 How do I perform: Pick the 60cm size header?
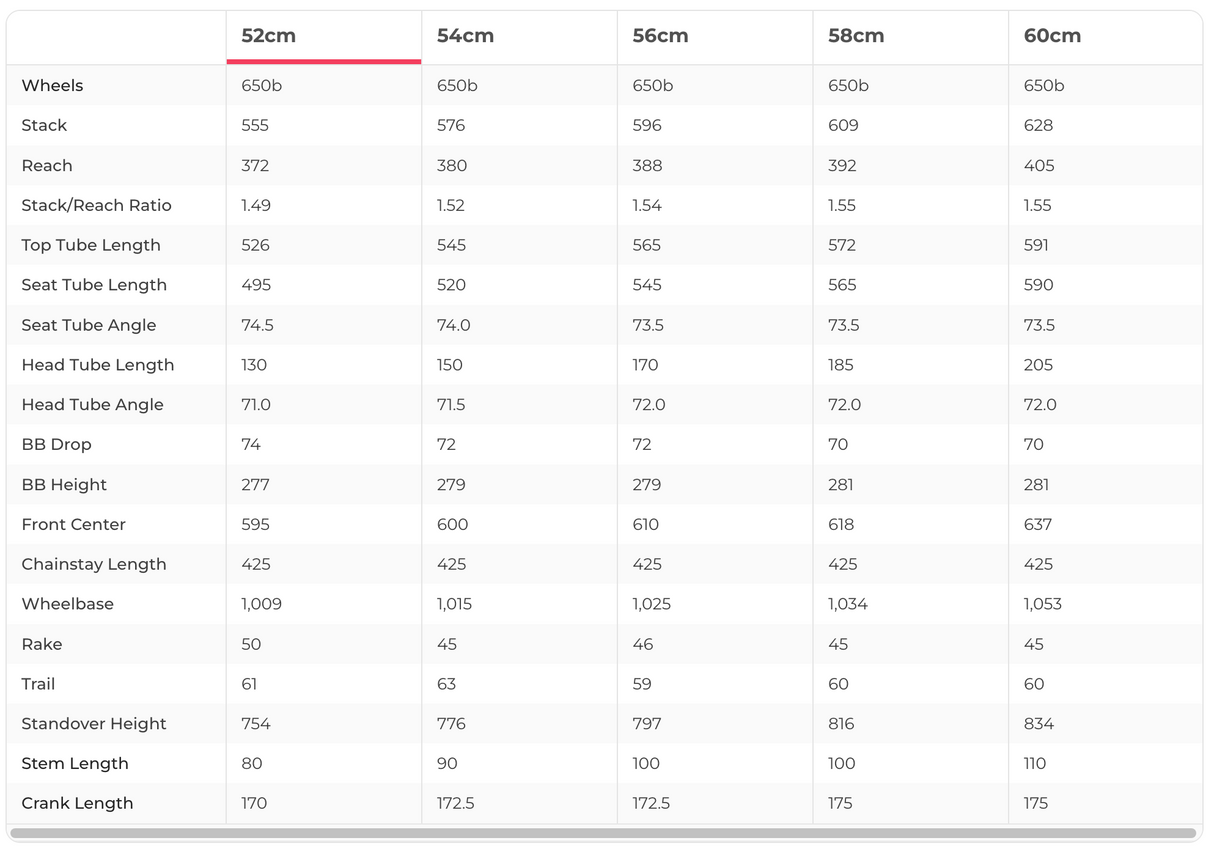coord(1052,36)
